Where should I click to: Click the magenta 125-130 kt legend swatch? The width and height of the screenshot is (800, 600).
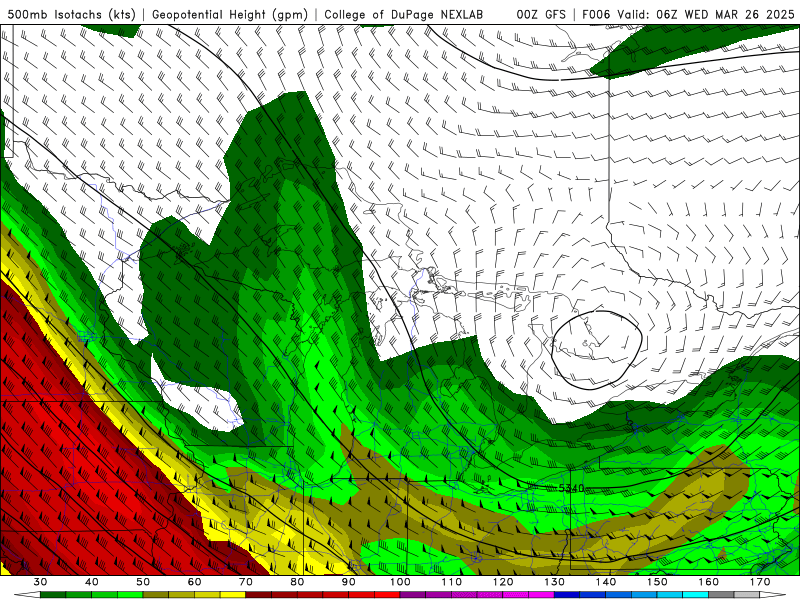click(542, 595)
